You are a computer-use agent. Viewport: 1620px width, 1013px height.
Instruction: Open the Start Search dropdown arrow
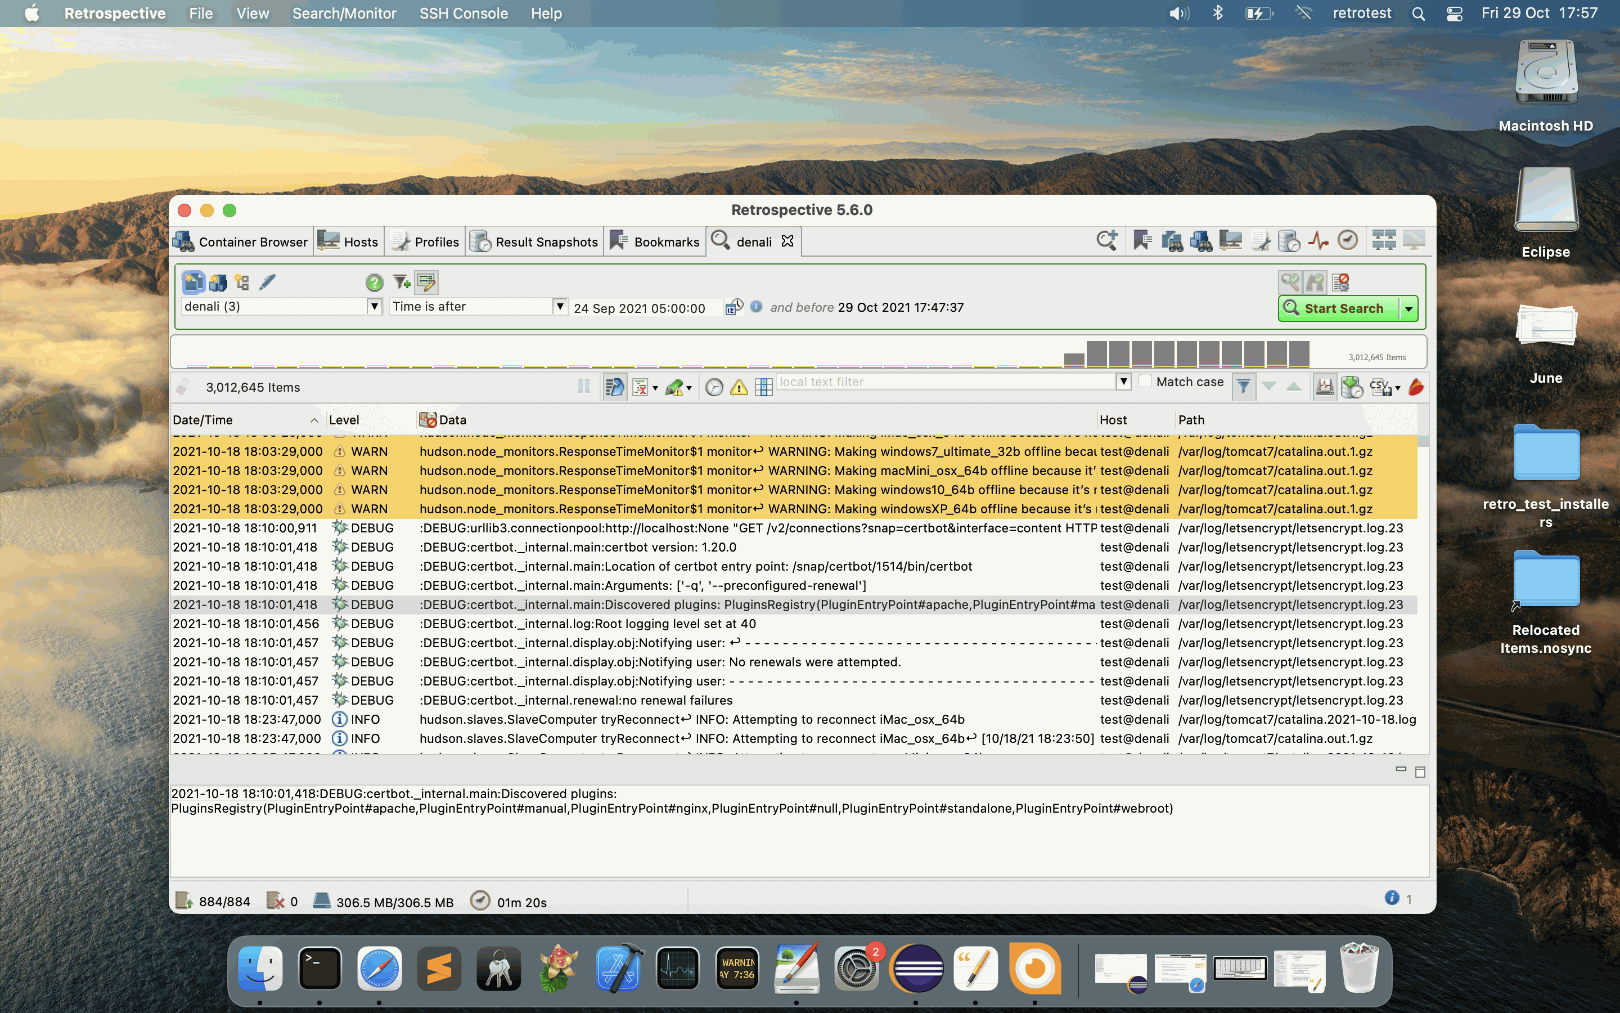(1409, 309)
